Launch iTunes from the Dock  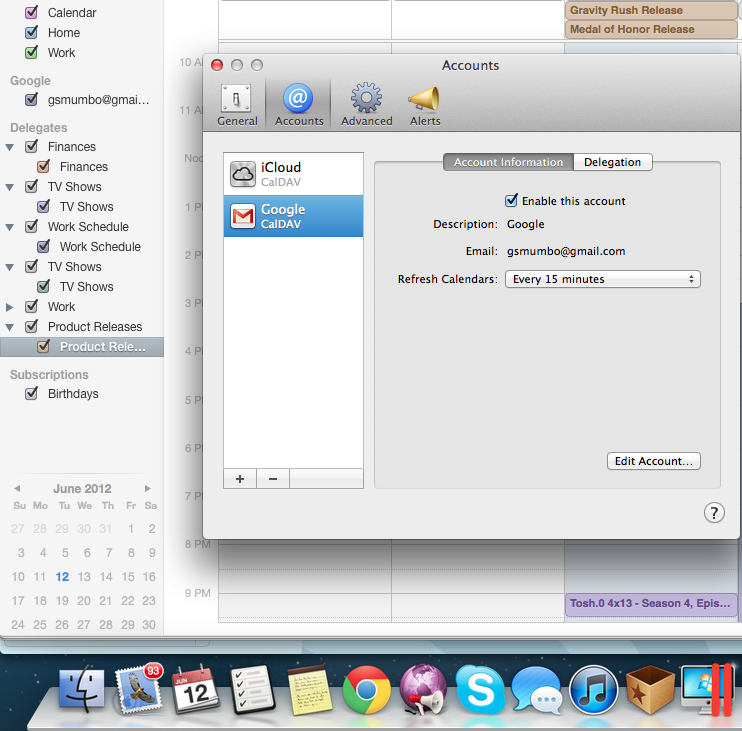click(x=593, y=690)
